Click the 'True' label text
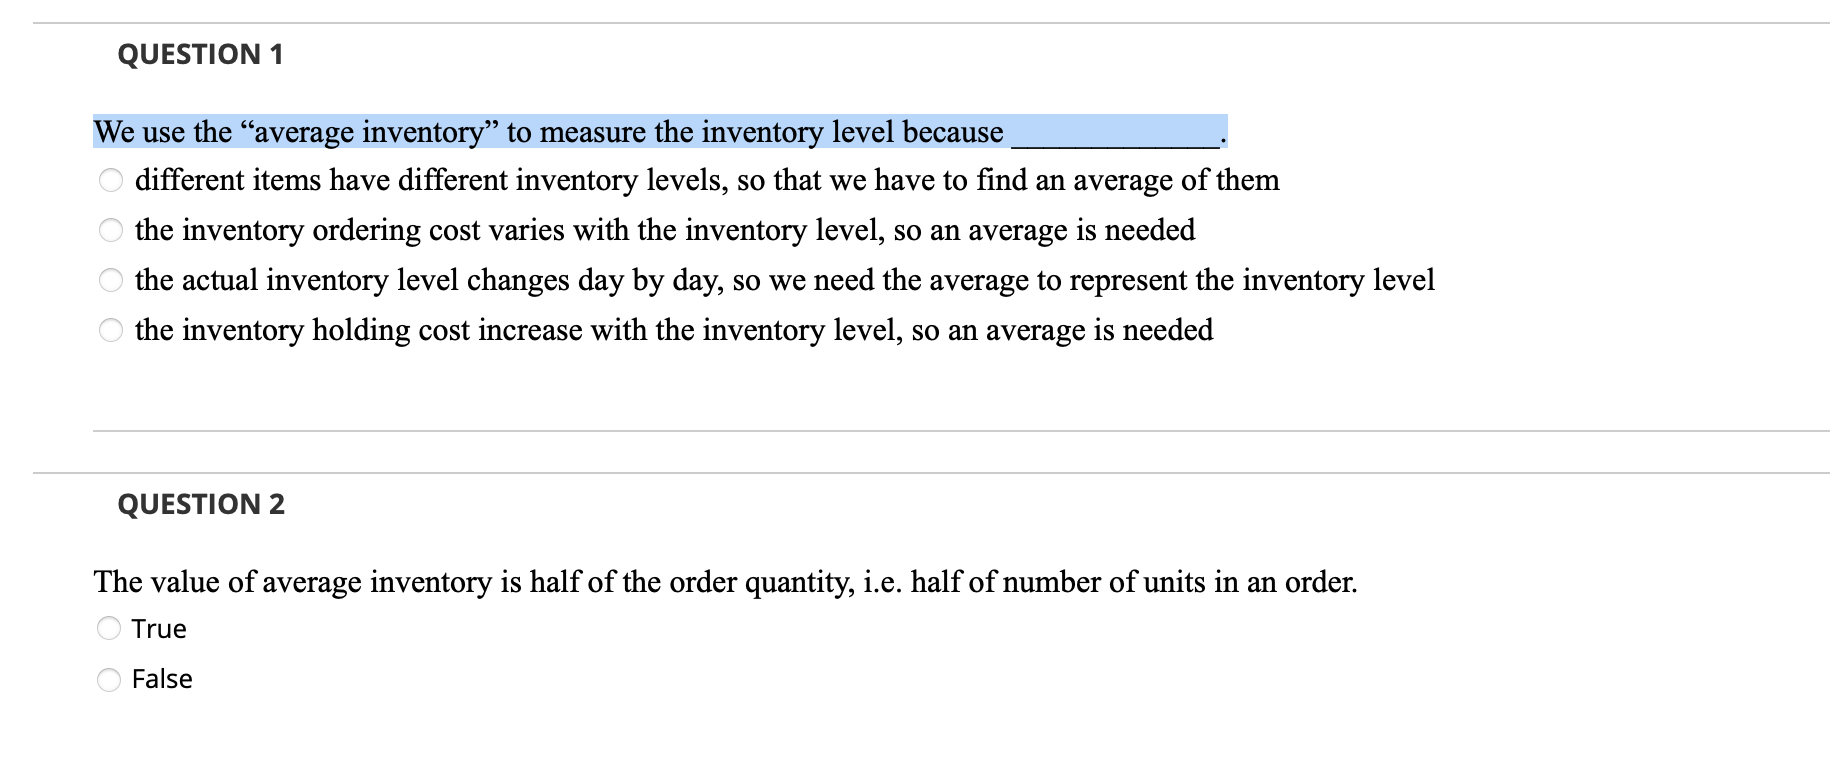 click(x=159, y=628)
